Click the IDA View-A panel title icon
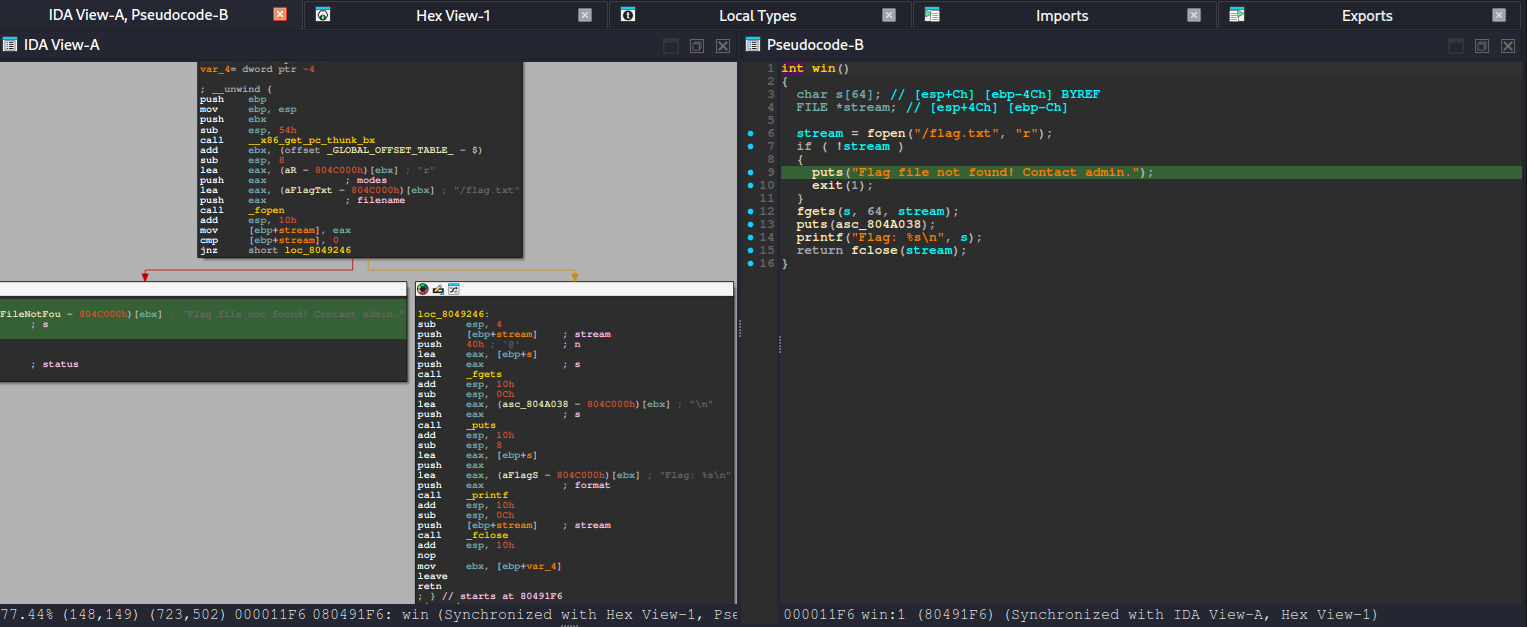 tap(10, 45)
